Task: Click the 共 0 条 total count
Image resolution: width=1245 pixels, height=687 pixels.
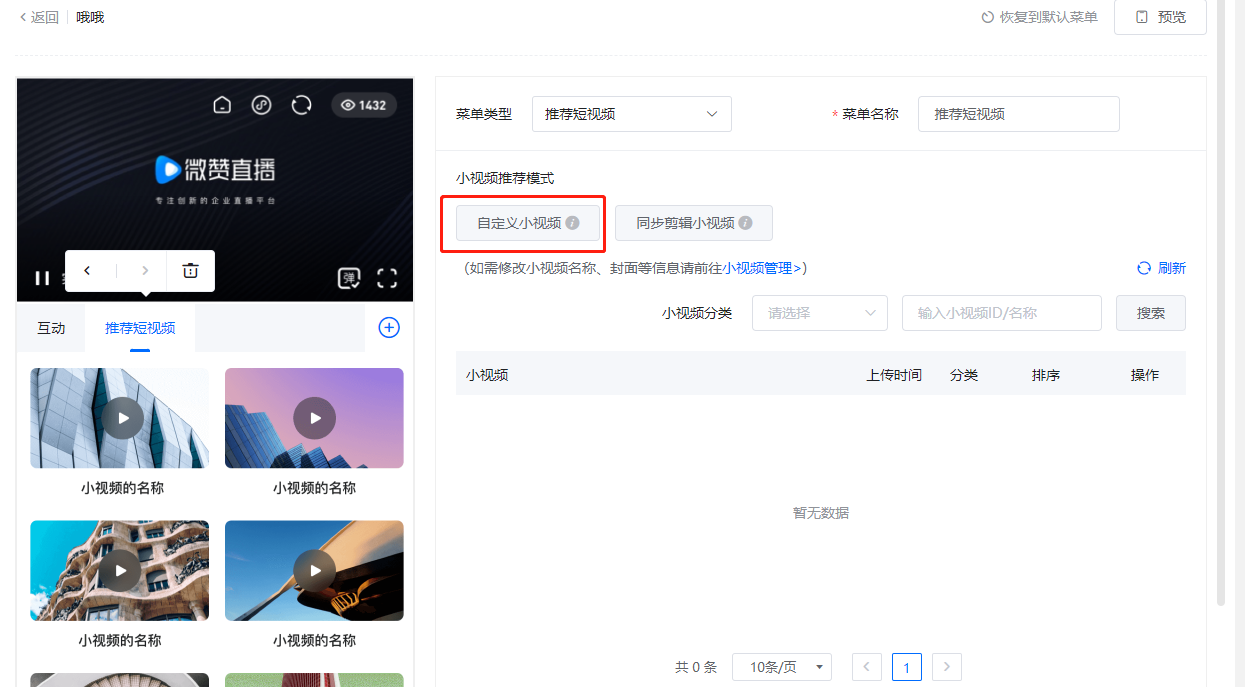Action: 696,667
